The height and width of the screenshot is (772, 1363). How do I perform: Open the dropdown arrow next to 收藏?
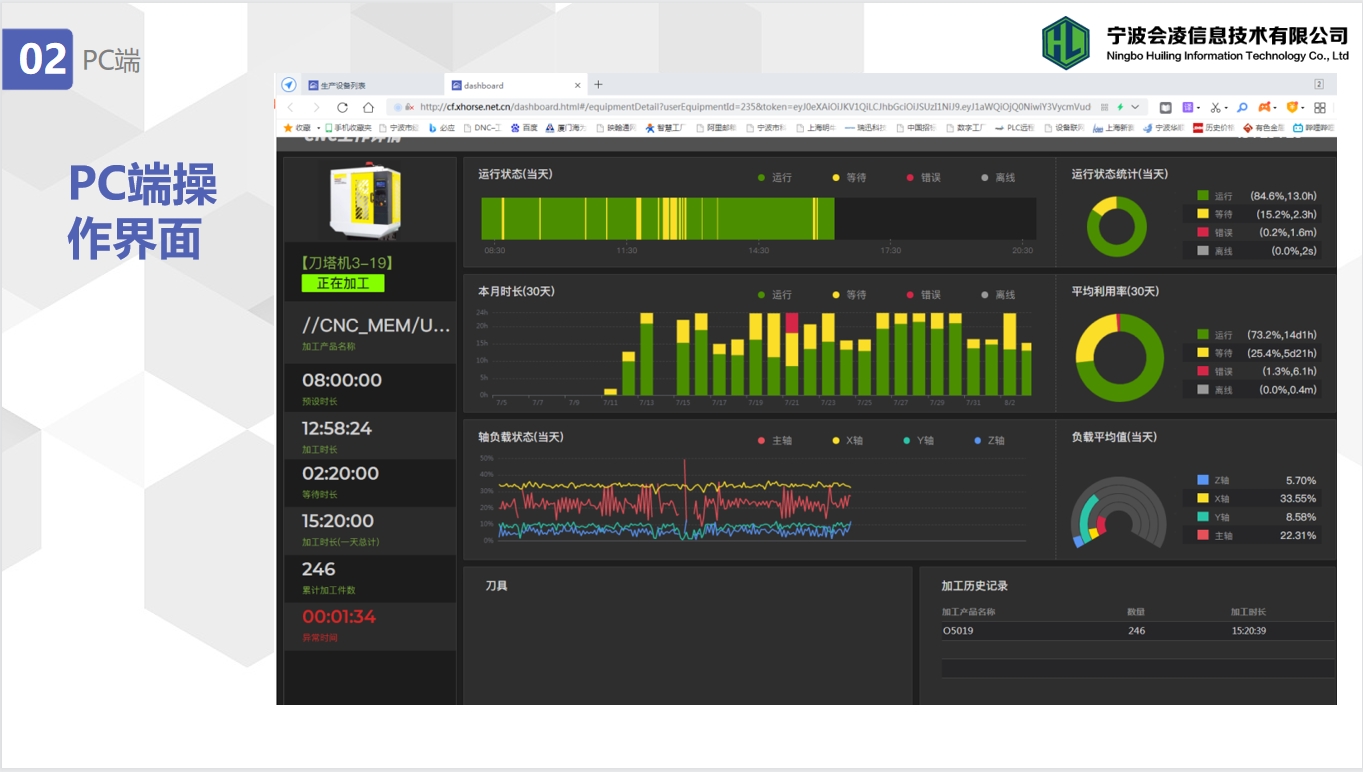pyautogui.click(x=318, y=128)
